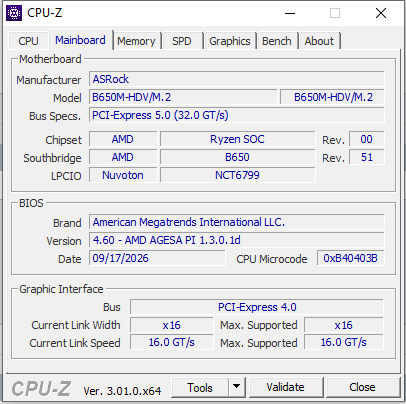Viewport: 406px width, 404px height.
Task: Click the Current Link Width label
Action: 76,325
